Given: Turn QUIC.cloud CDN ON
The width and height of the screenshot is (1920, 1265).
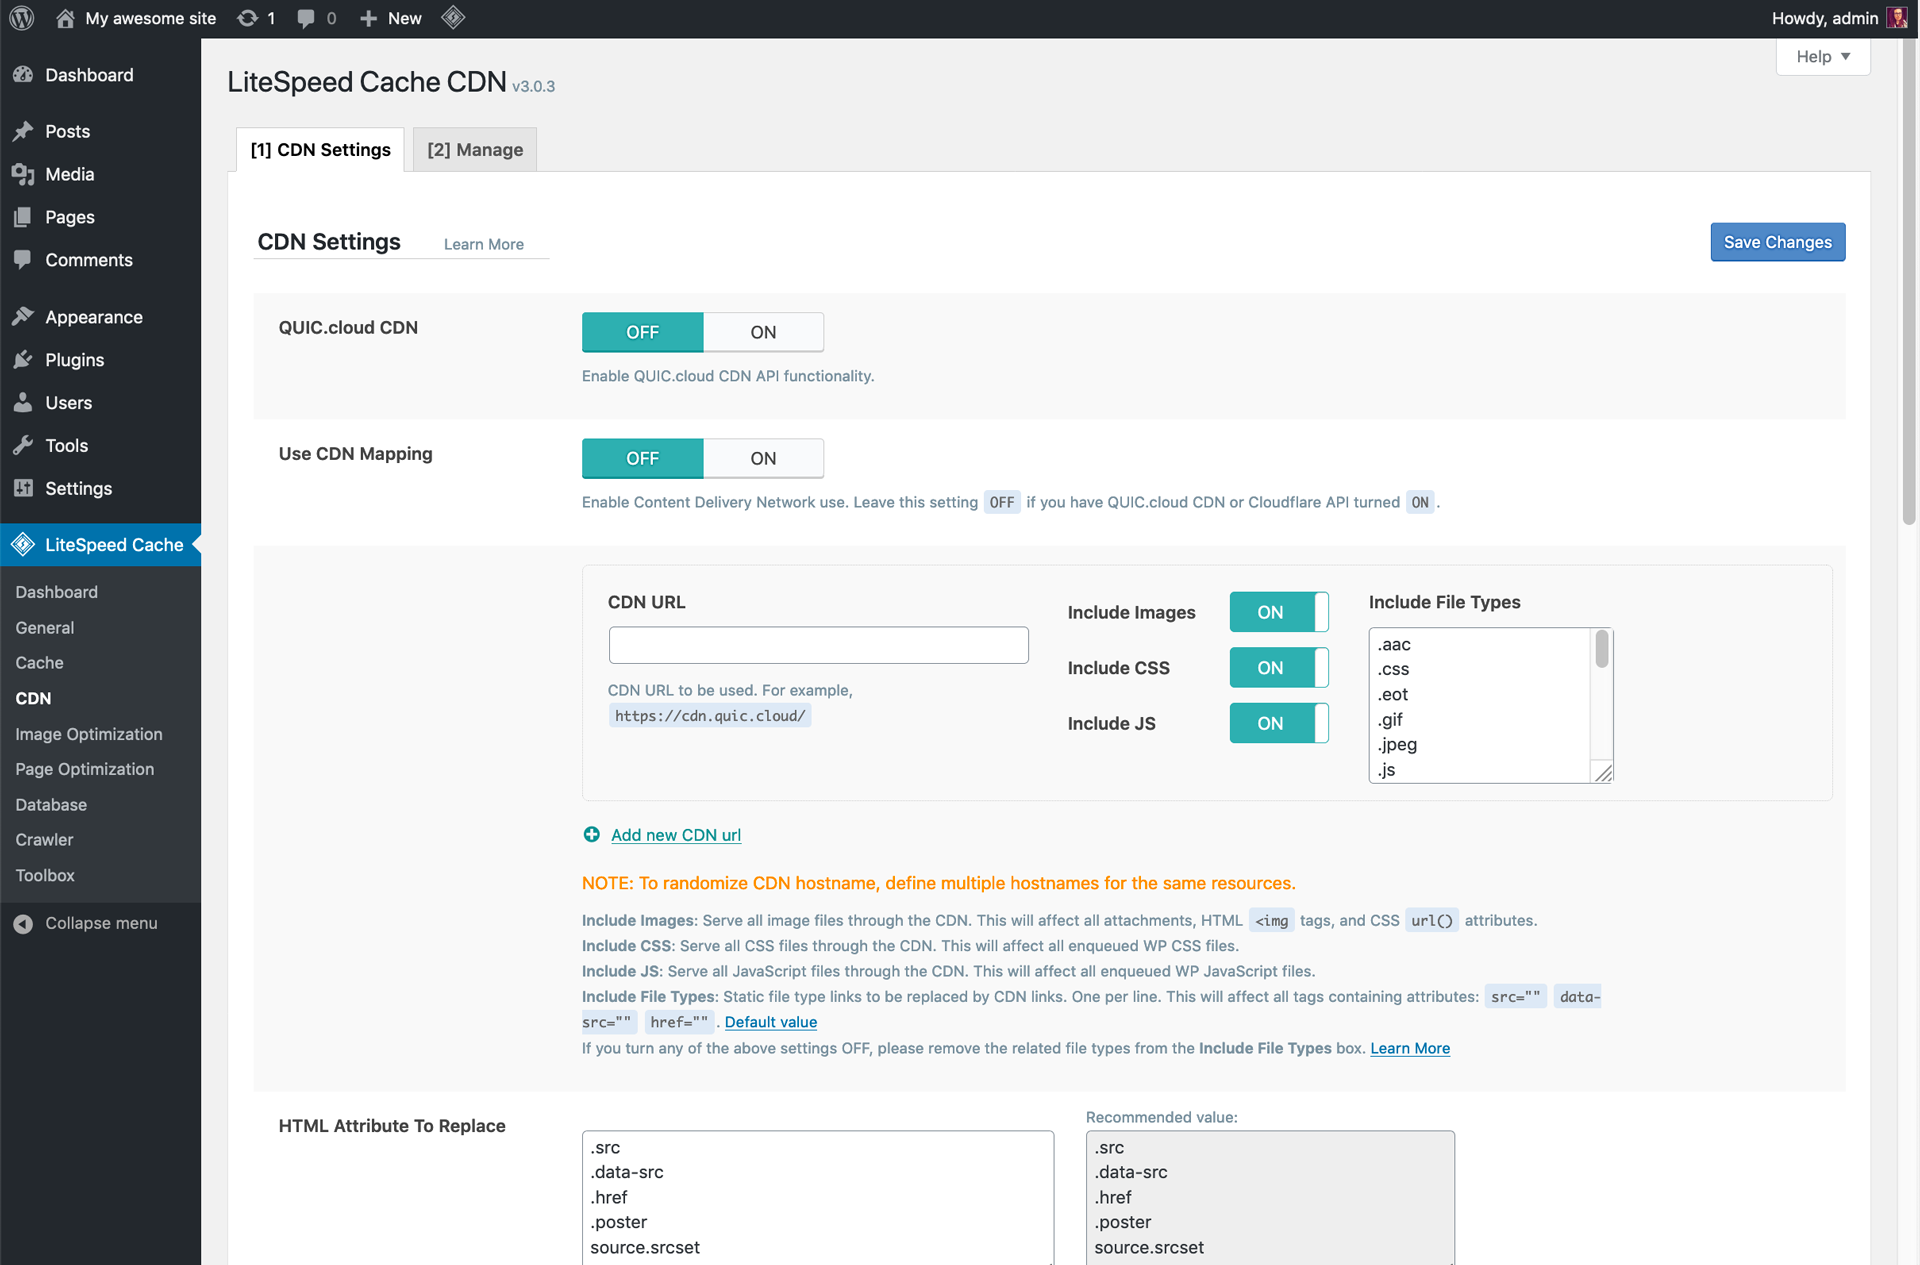Looking at the screenshot, I should [763, 332].
